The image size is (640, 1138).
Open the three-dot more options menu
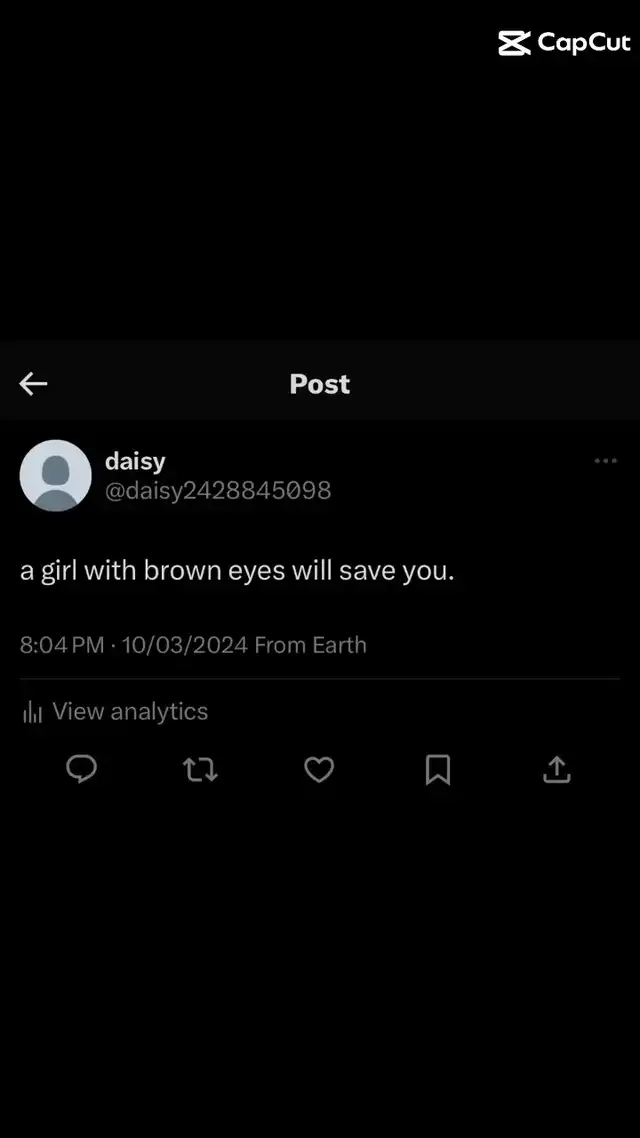point(605,460)
